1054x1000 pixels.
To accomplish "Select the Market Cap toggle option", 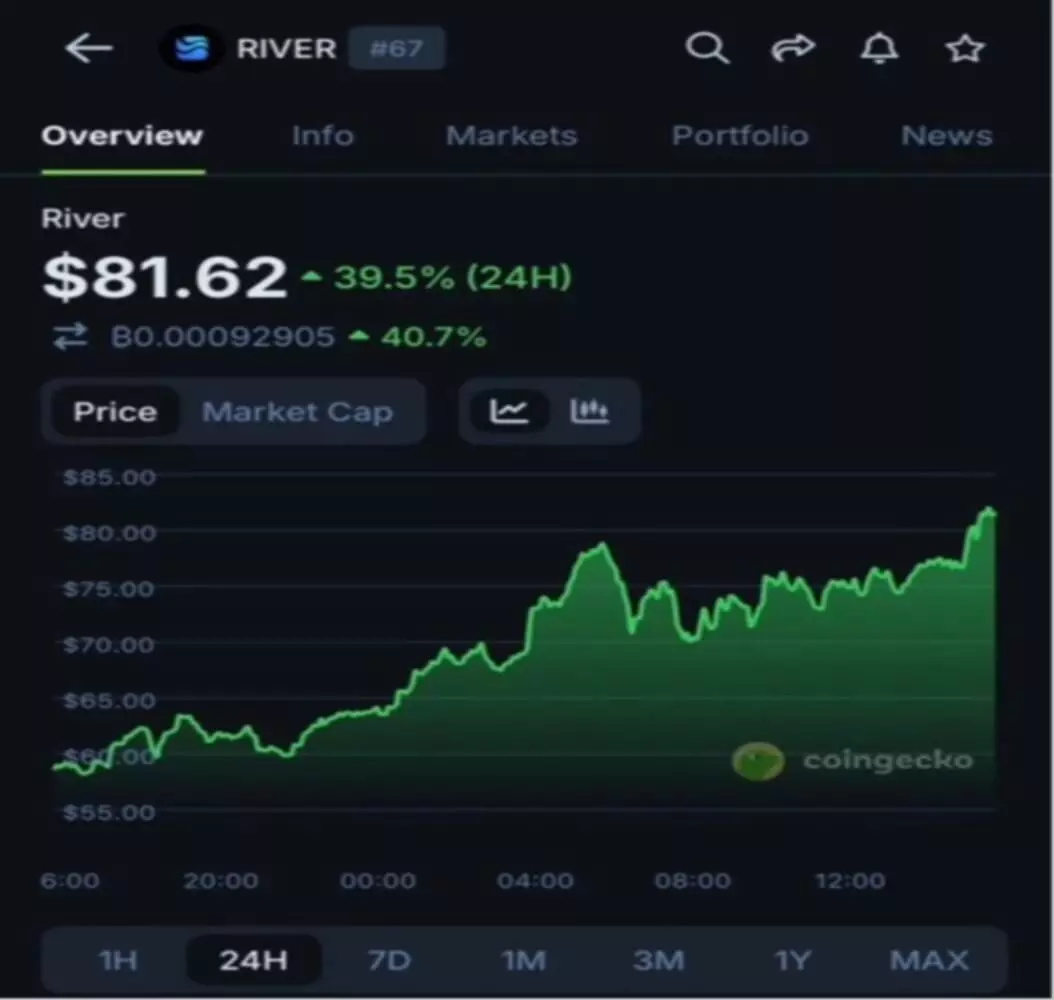I will pos(297,412).
